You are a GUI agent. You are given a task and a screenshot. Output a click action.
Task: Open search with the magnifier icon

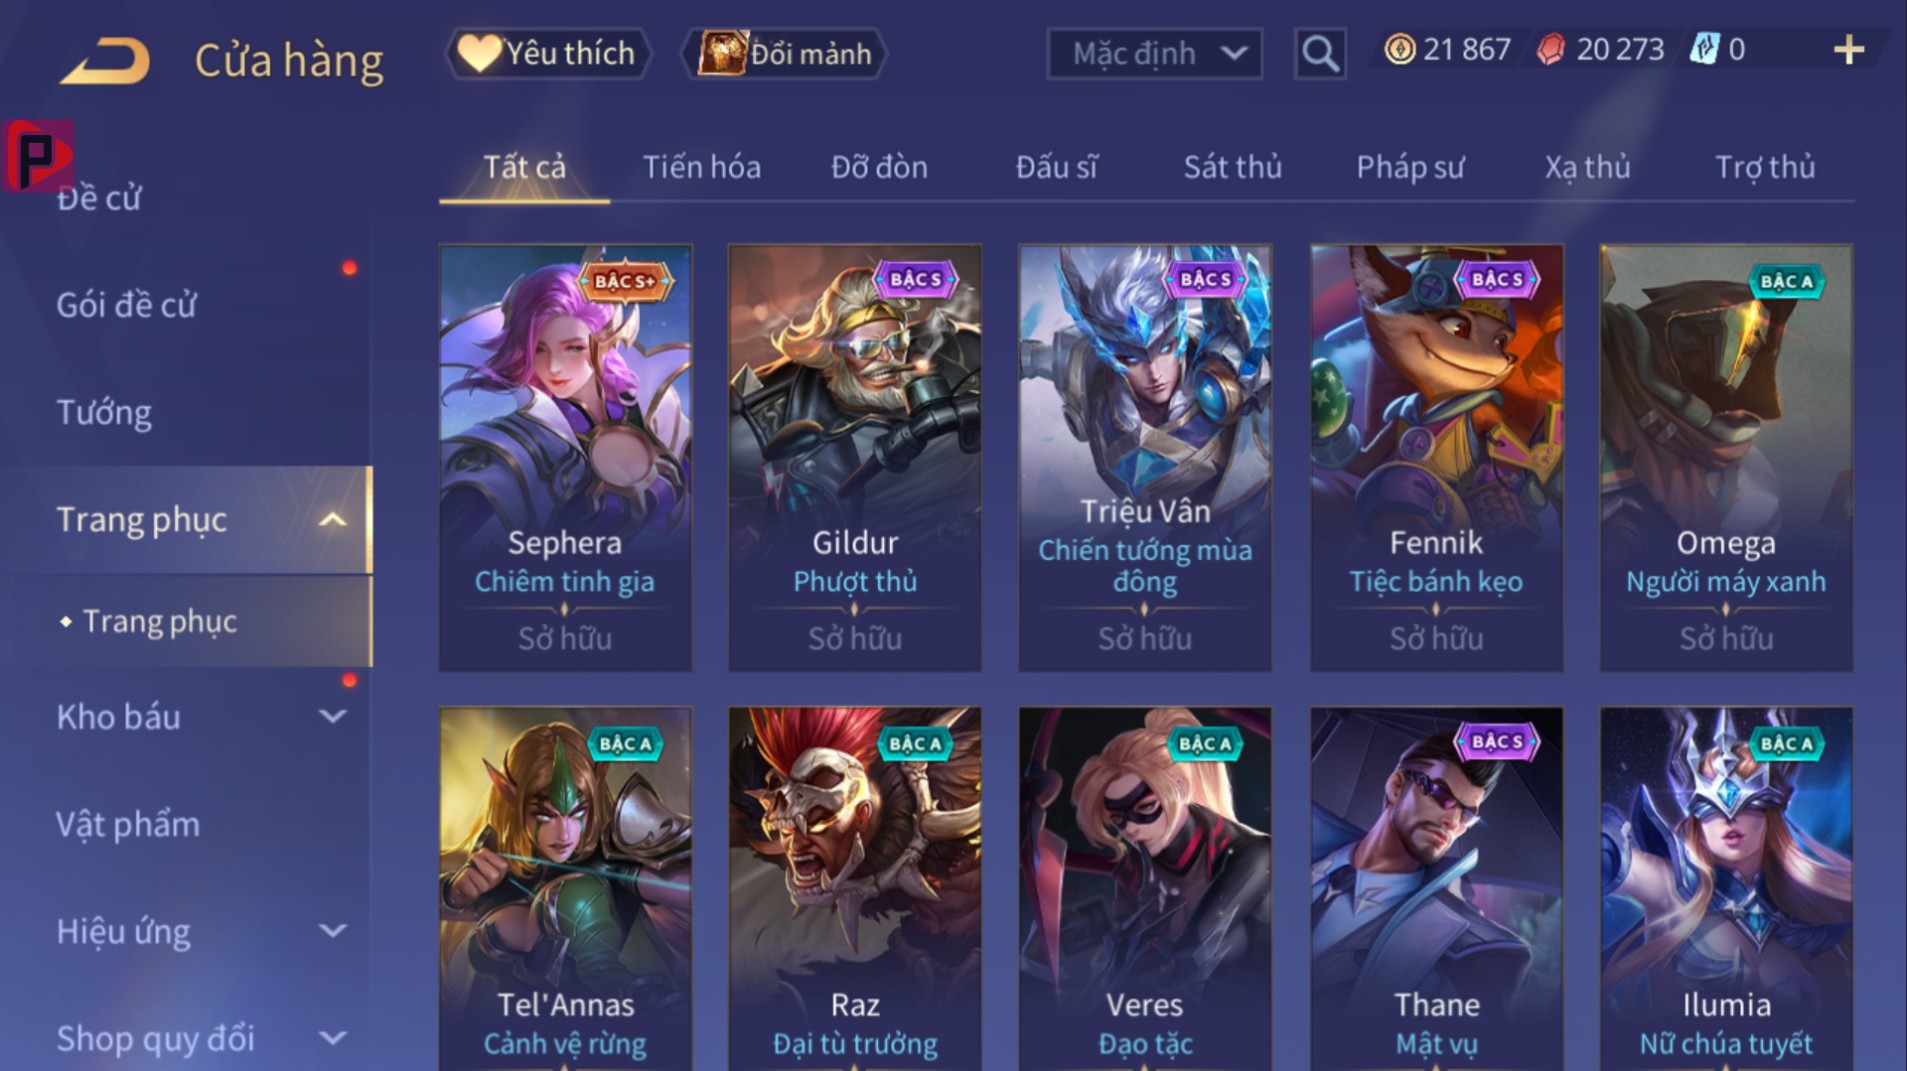pyautogui.click(x=1319, y=53)
